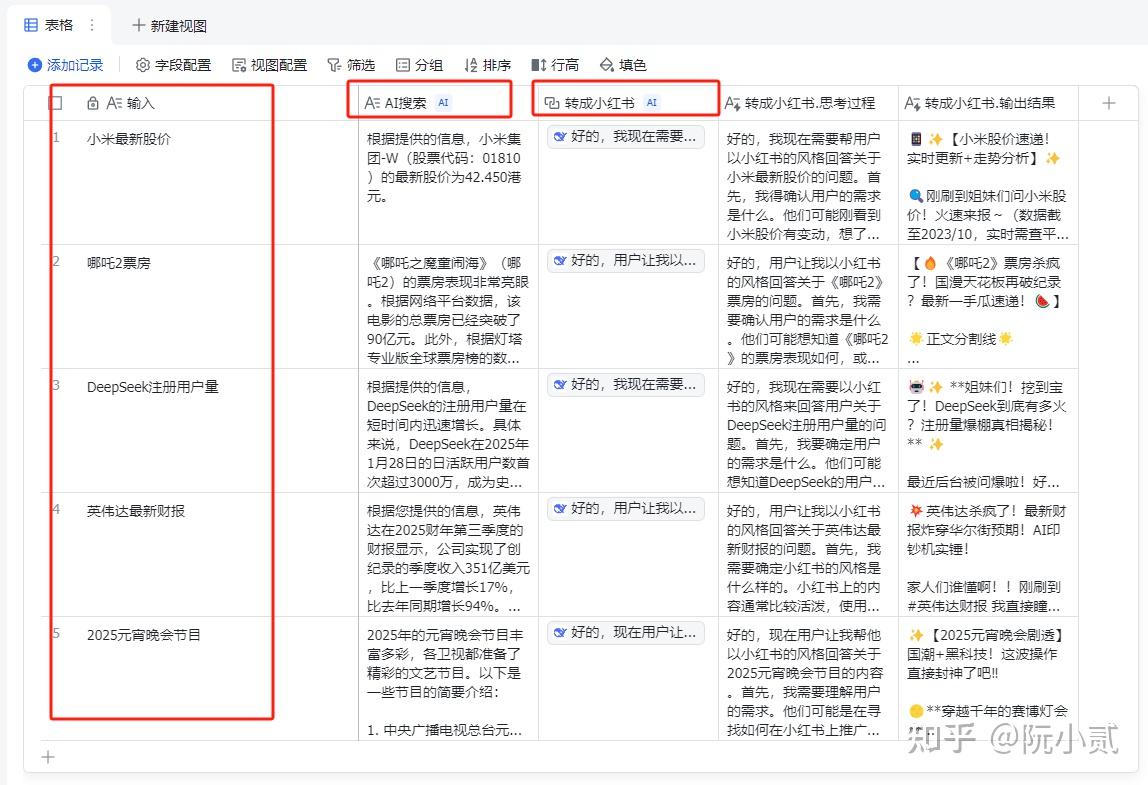Create a new view with 新建视图

[x=169, y=26]
